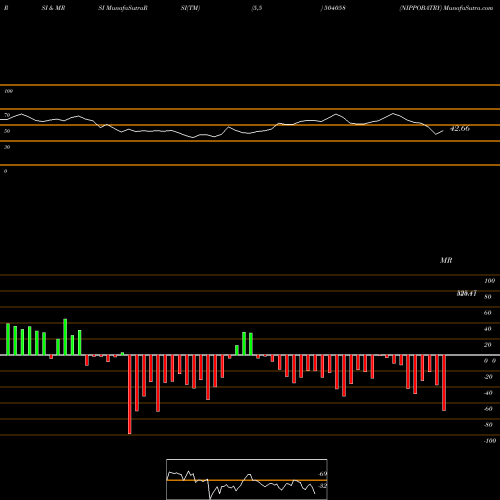The image size is (500, 500).
Task: Click the MR axis label -80
Action: coord(488,425)
